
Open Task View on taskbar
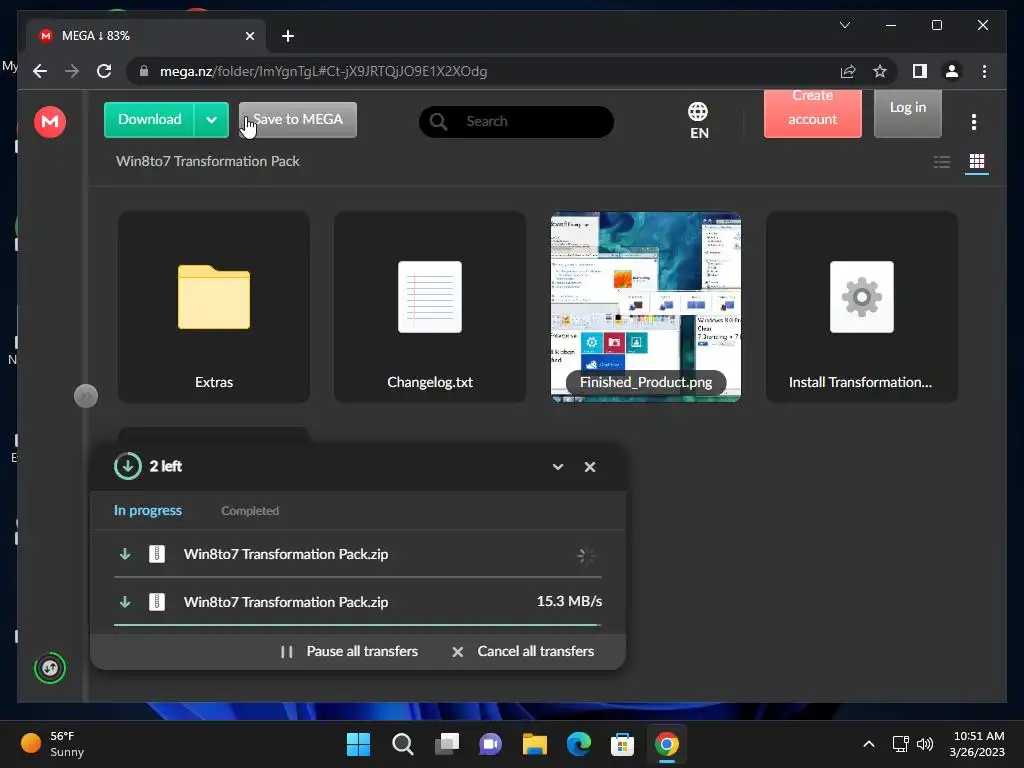tap(447, 744)
